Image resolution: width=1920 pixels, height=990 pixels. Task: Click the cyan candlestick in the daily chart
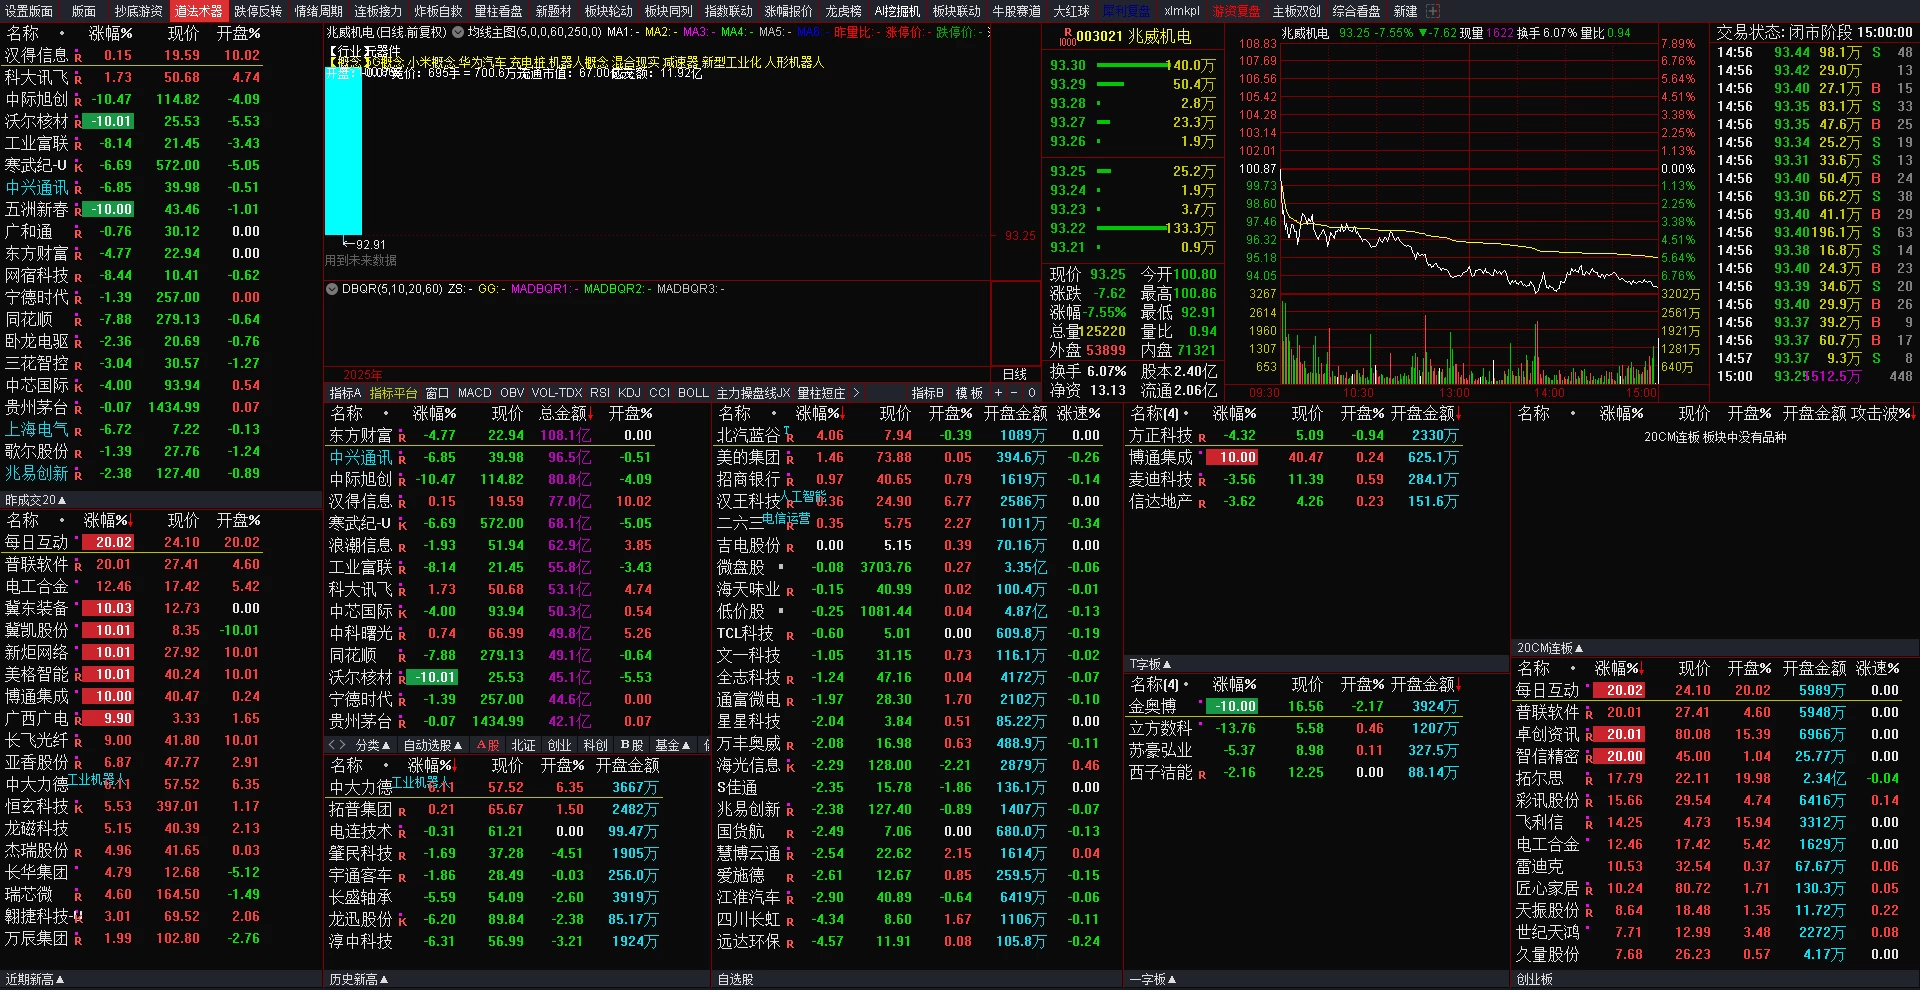pos(343,150)
